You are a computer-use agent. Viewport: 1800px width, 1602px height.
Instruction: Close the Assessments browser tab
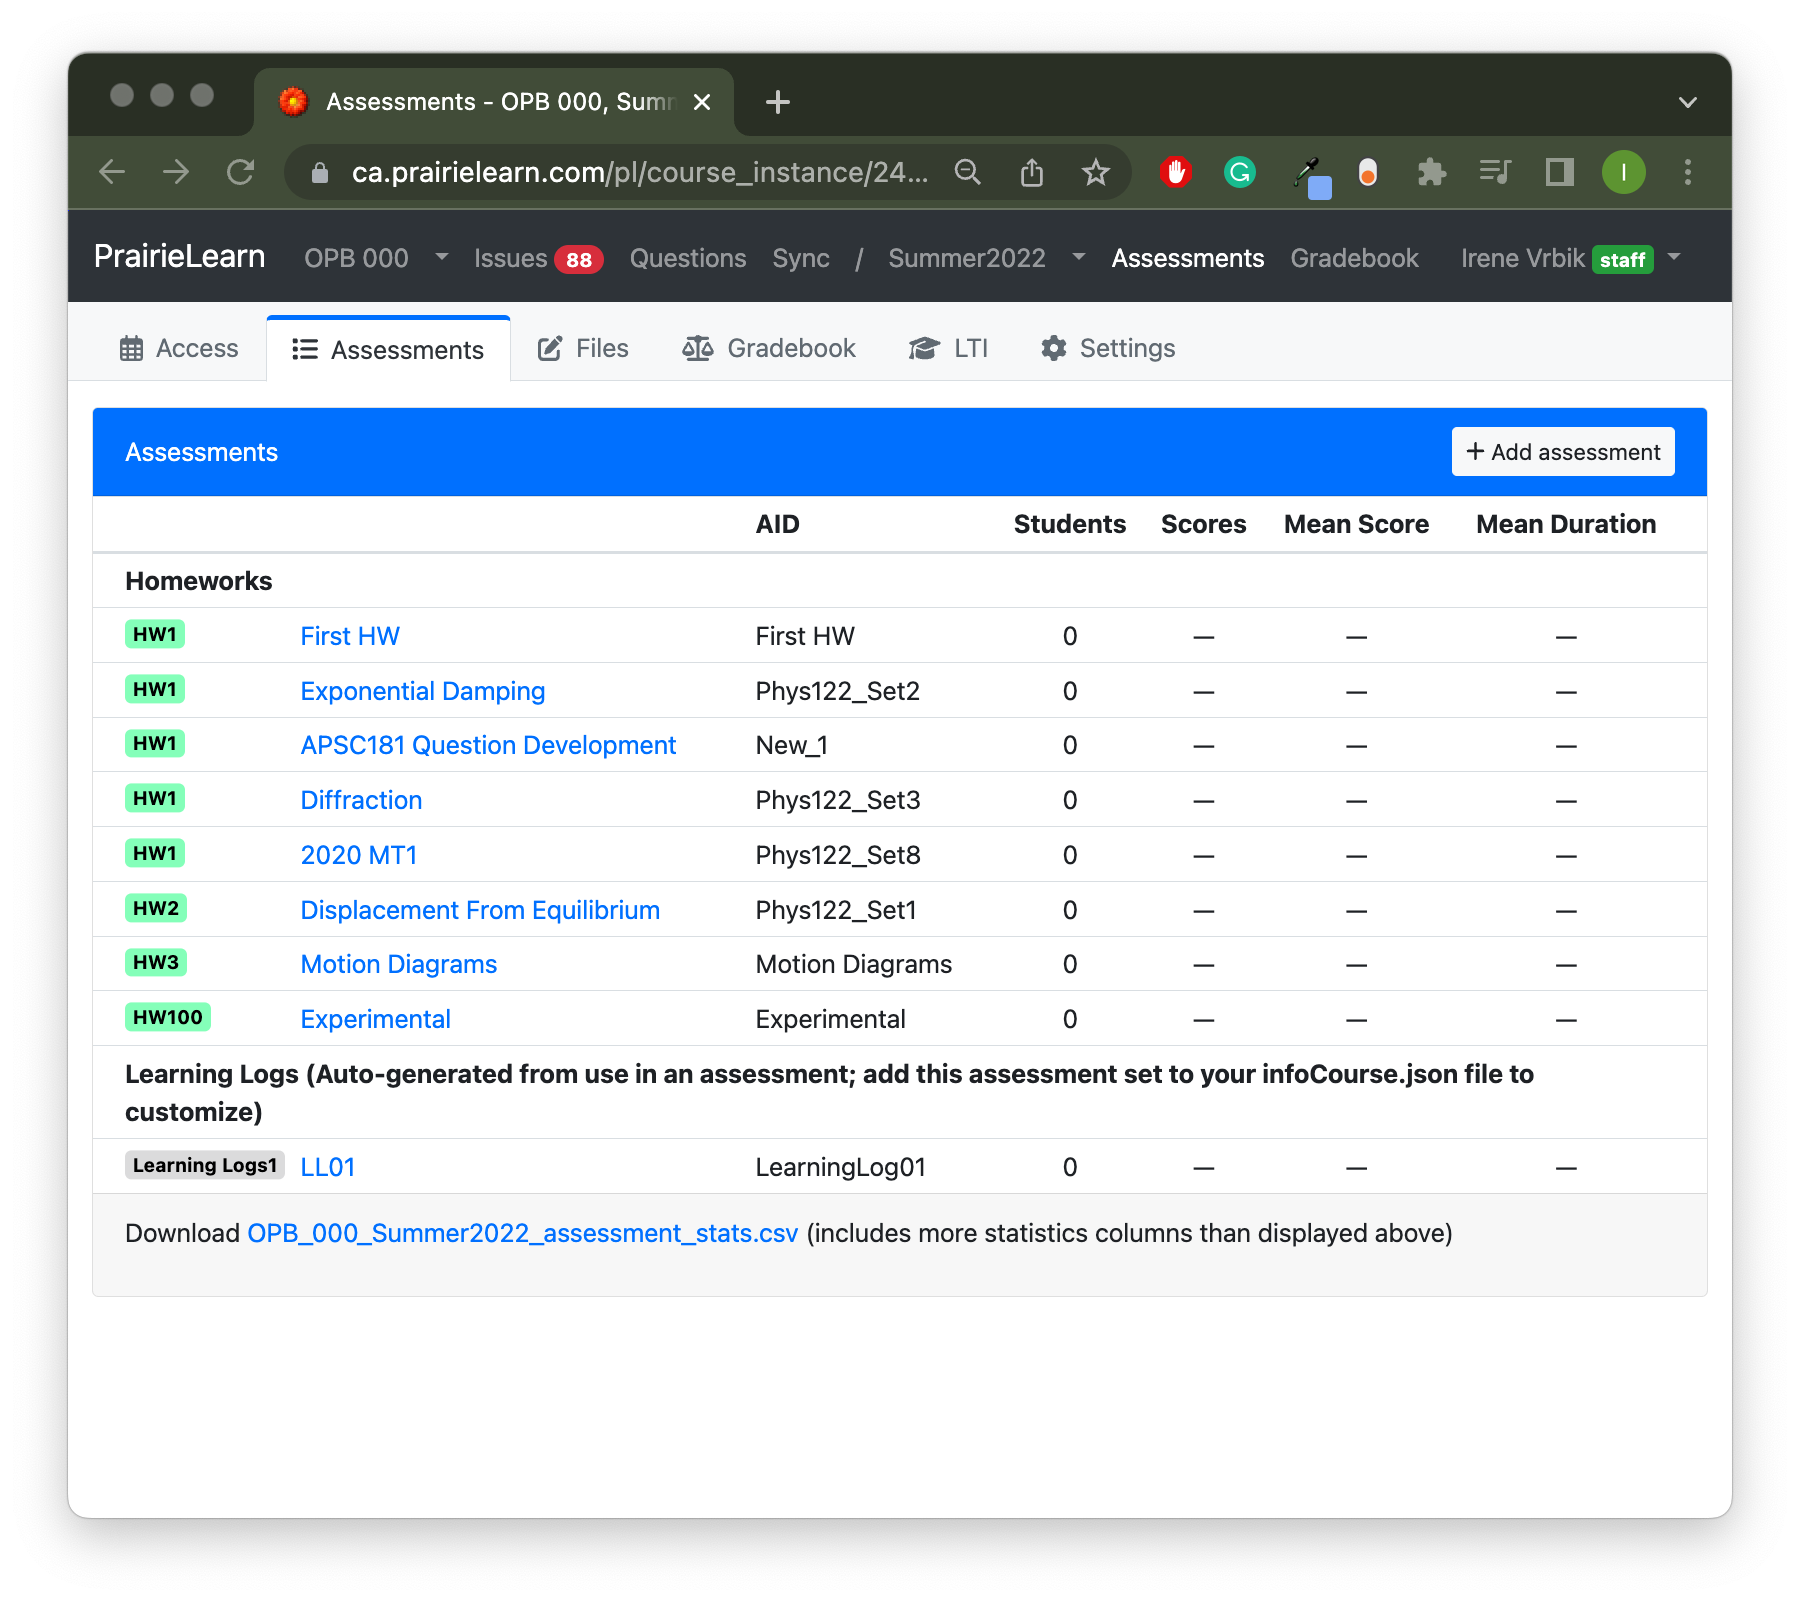click(702, 102)
